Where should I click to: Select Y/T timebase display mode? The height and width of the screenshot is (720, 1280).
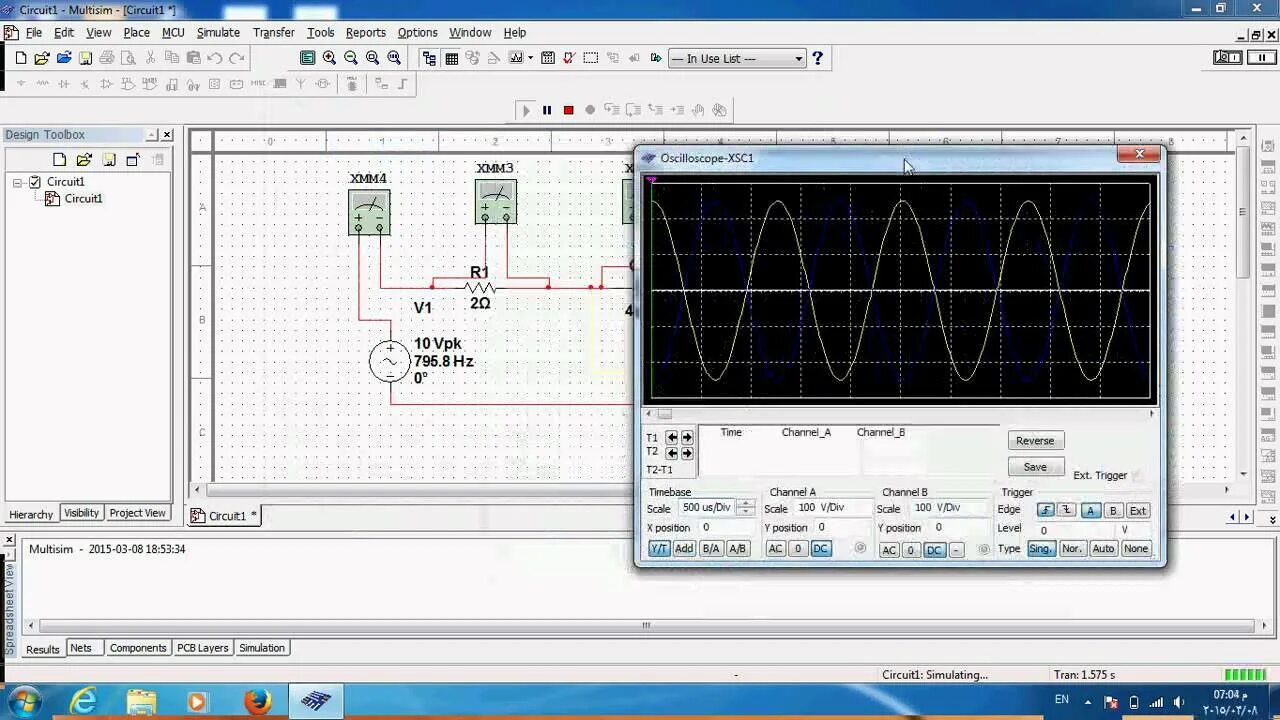click(659, 549)
